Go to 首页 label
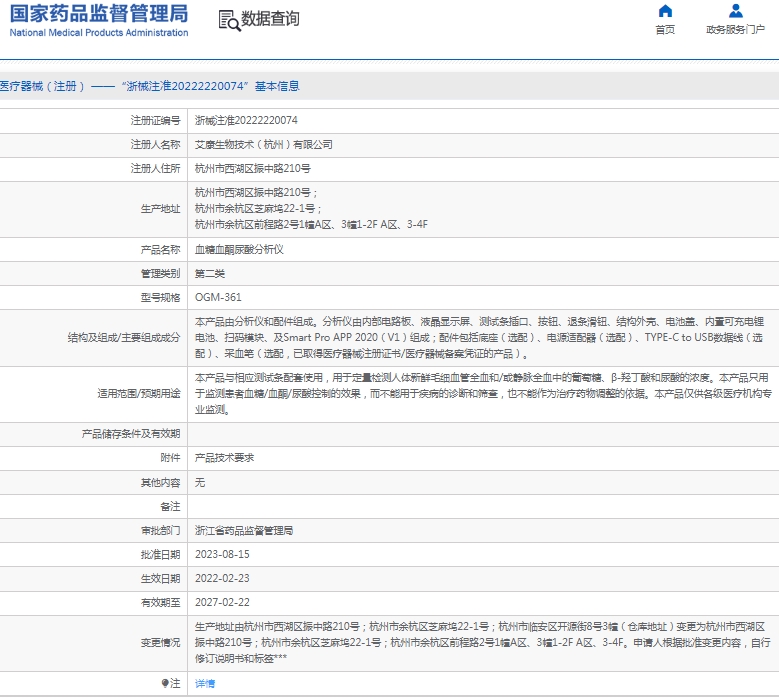This screenshot has height=700, width=779. [x=665, y=30]
